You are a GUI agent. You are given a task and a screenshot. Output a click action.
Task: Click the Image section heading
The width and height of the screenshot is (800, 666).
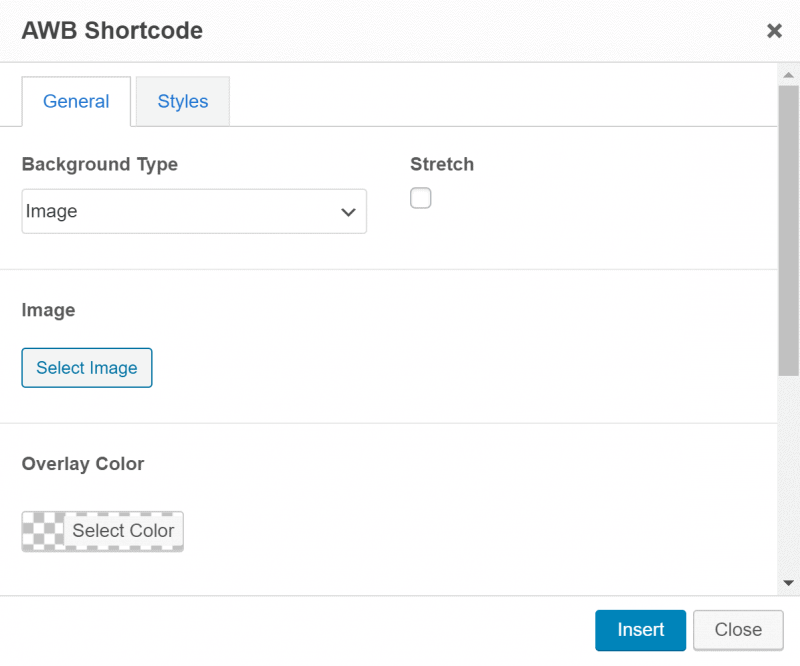48,310
